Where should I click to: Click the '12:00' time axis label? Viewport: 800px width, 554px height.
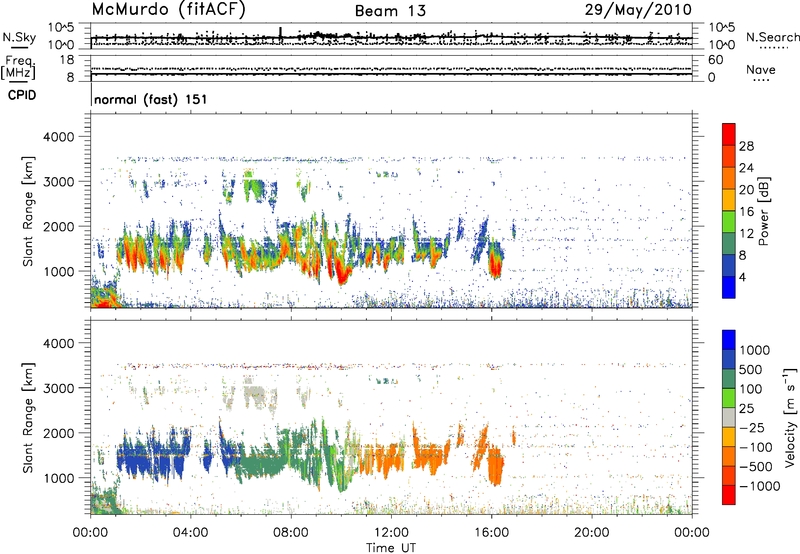pos(391,533)
